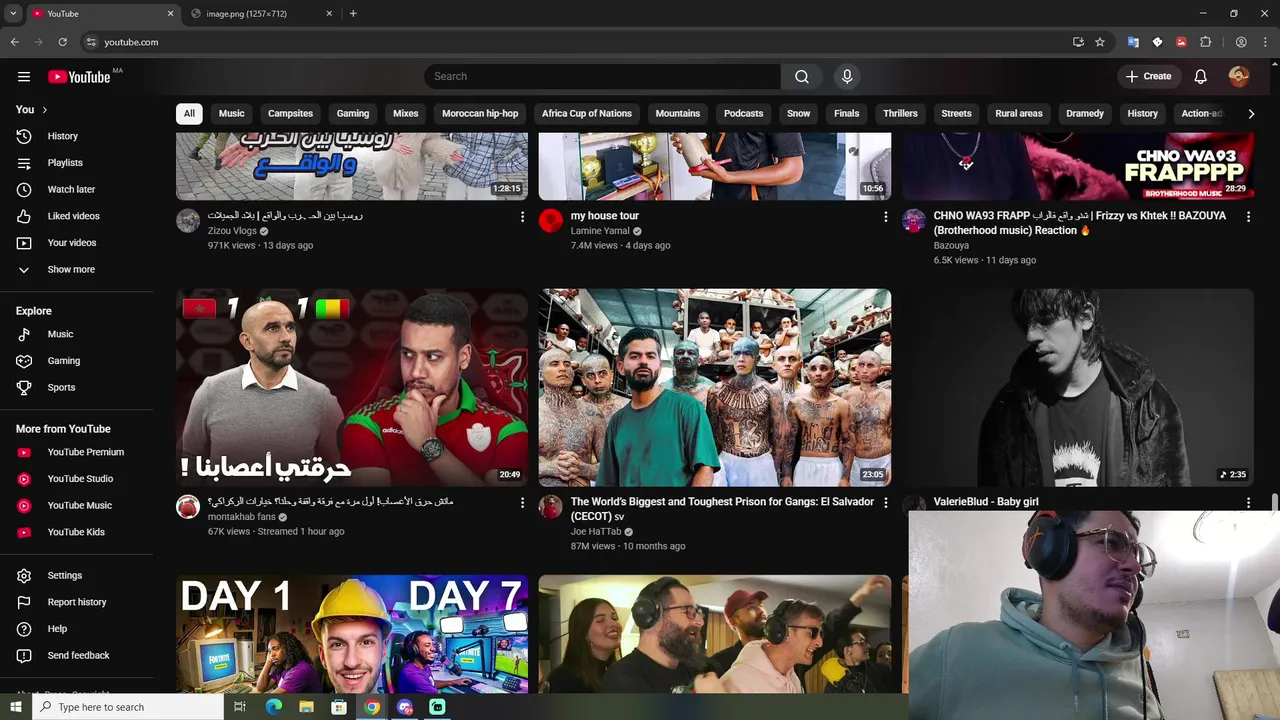This screenshot has width=1280, height=720.
Task: Open Liked videos
Action: pos(73,216)
